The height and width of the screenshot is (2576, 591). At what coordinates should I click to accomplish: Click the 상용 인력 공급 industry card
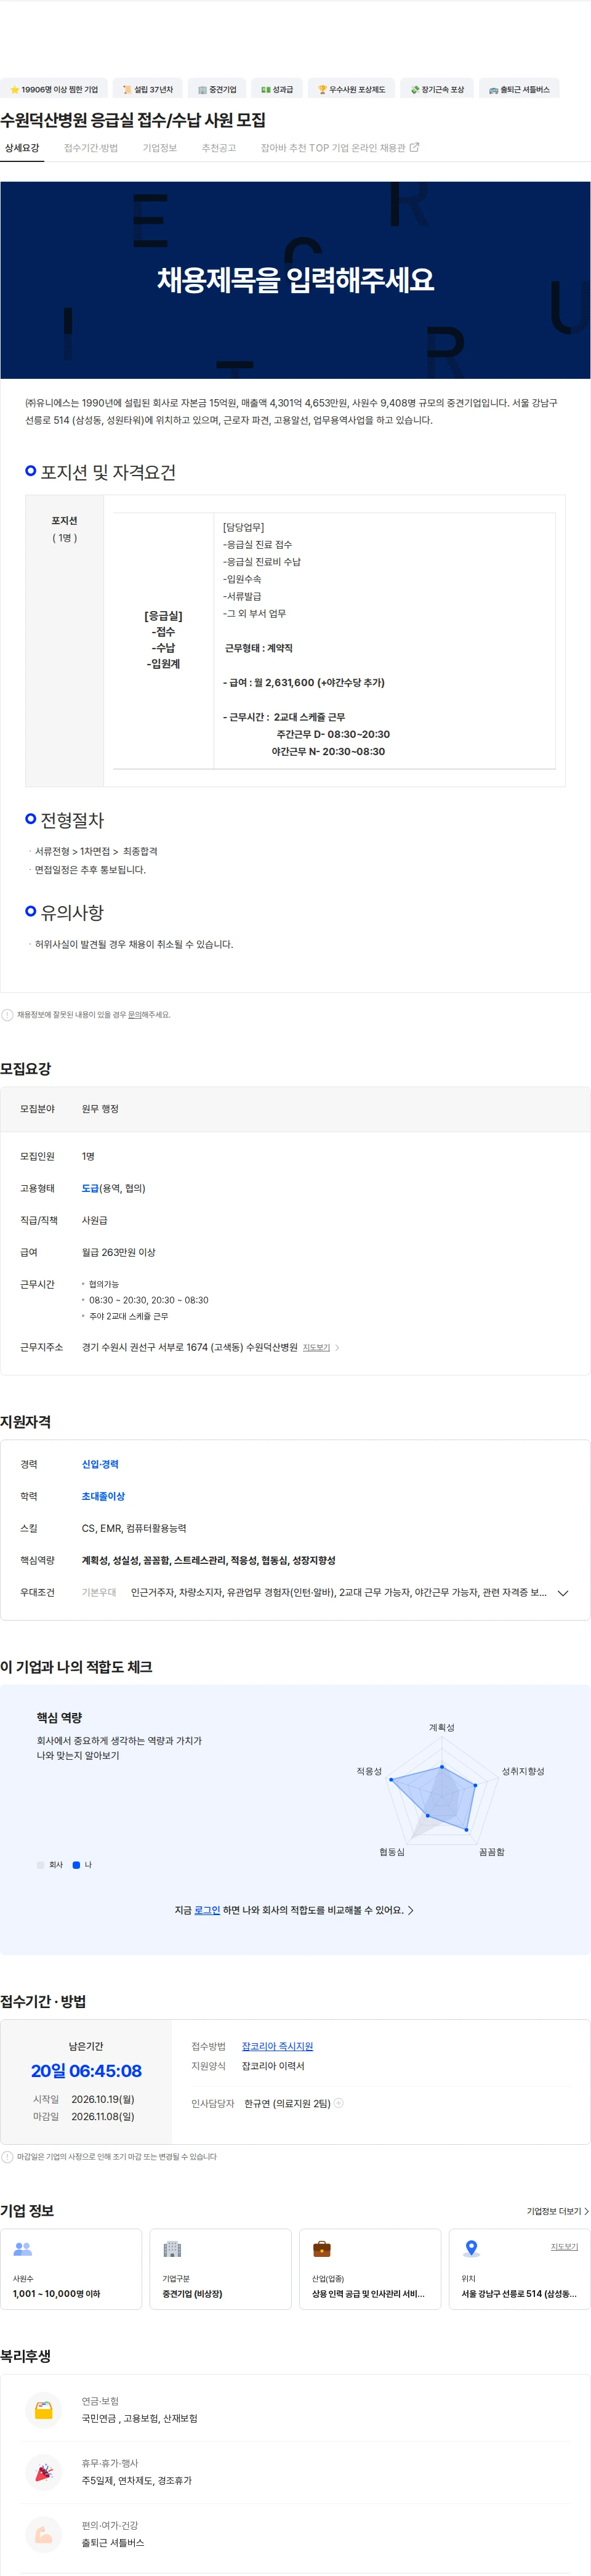click(370, 2268)
